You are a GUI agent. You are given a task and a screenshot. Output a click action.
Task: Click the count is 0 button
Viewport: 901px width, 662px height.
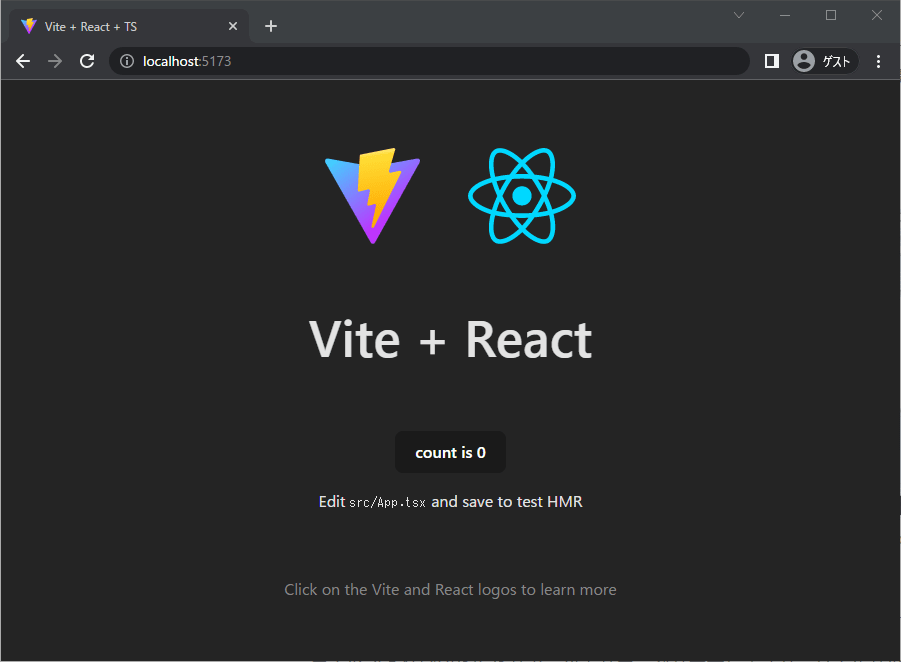pyautogui.click(x=450, y=452)
